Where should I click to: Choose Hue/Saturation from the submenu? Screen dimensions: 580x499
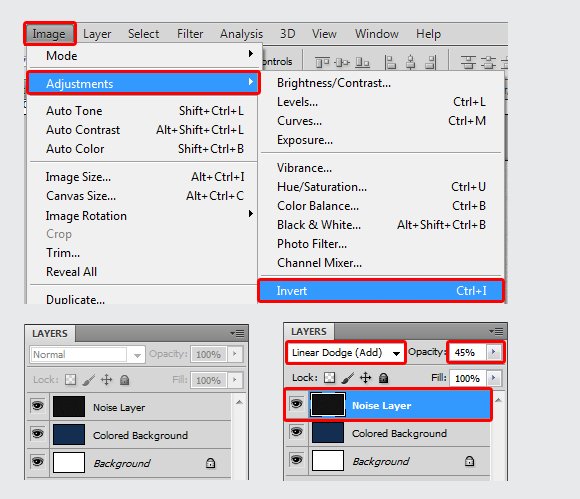point(381,187)
